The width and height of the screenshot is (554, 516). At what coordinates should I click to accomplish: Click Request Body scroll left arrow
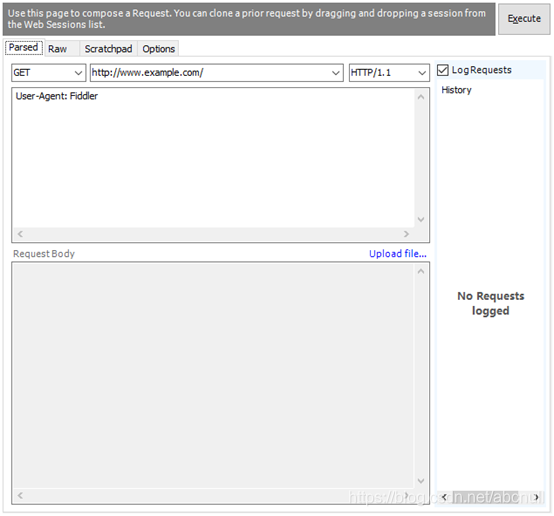20,496
